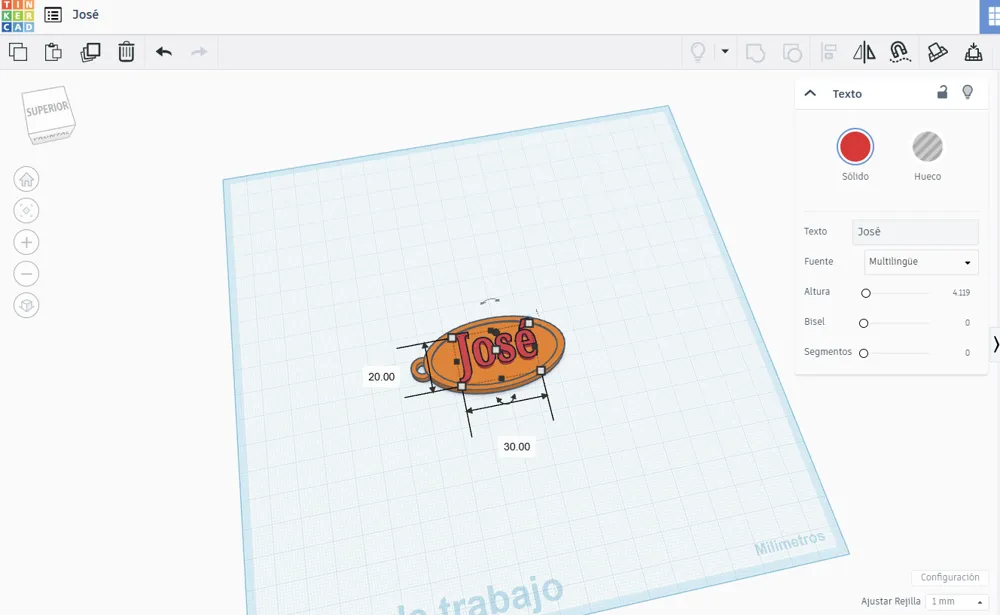Image resolution: width=1000 pixels, height=615 pixels.
Task: Click the Altura value 4.119
Action: 961,292
